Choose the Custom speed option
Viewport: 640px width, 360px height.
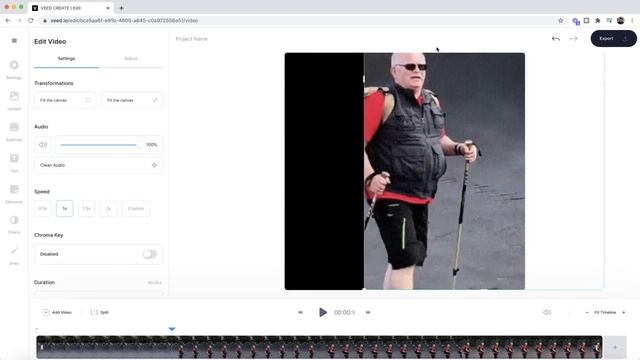pyautogui.click(x=136, y=209)
